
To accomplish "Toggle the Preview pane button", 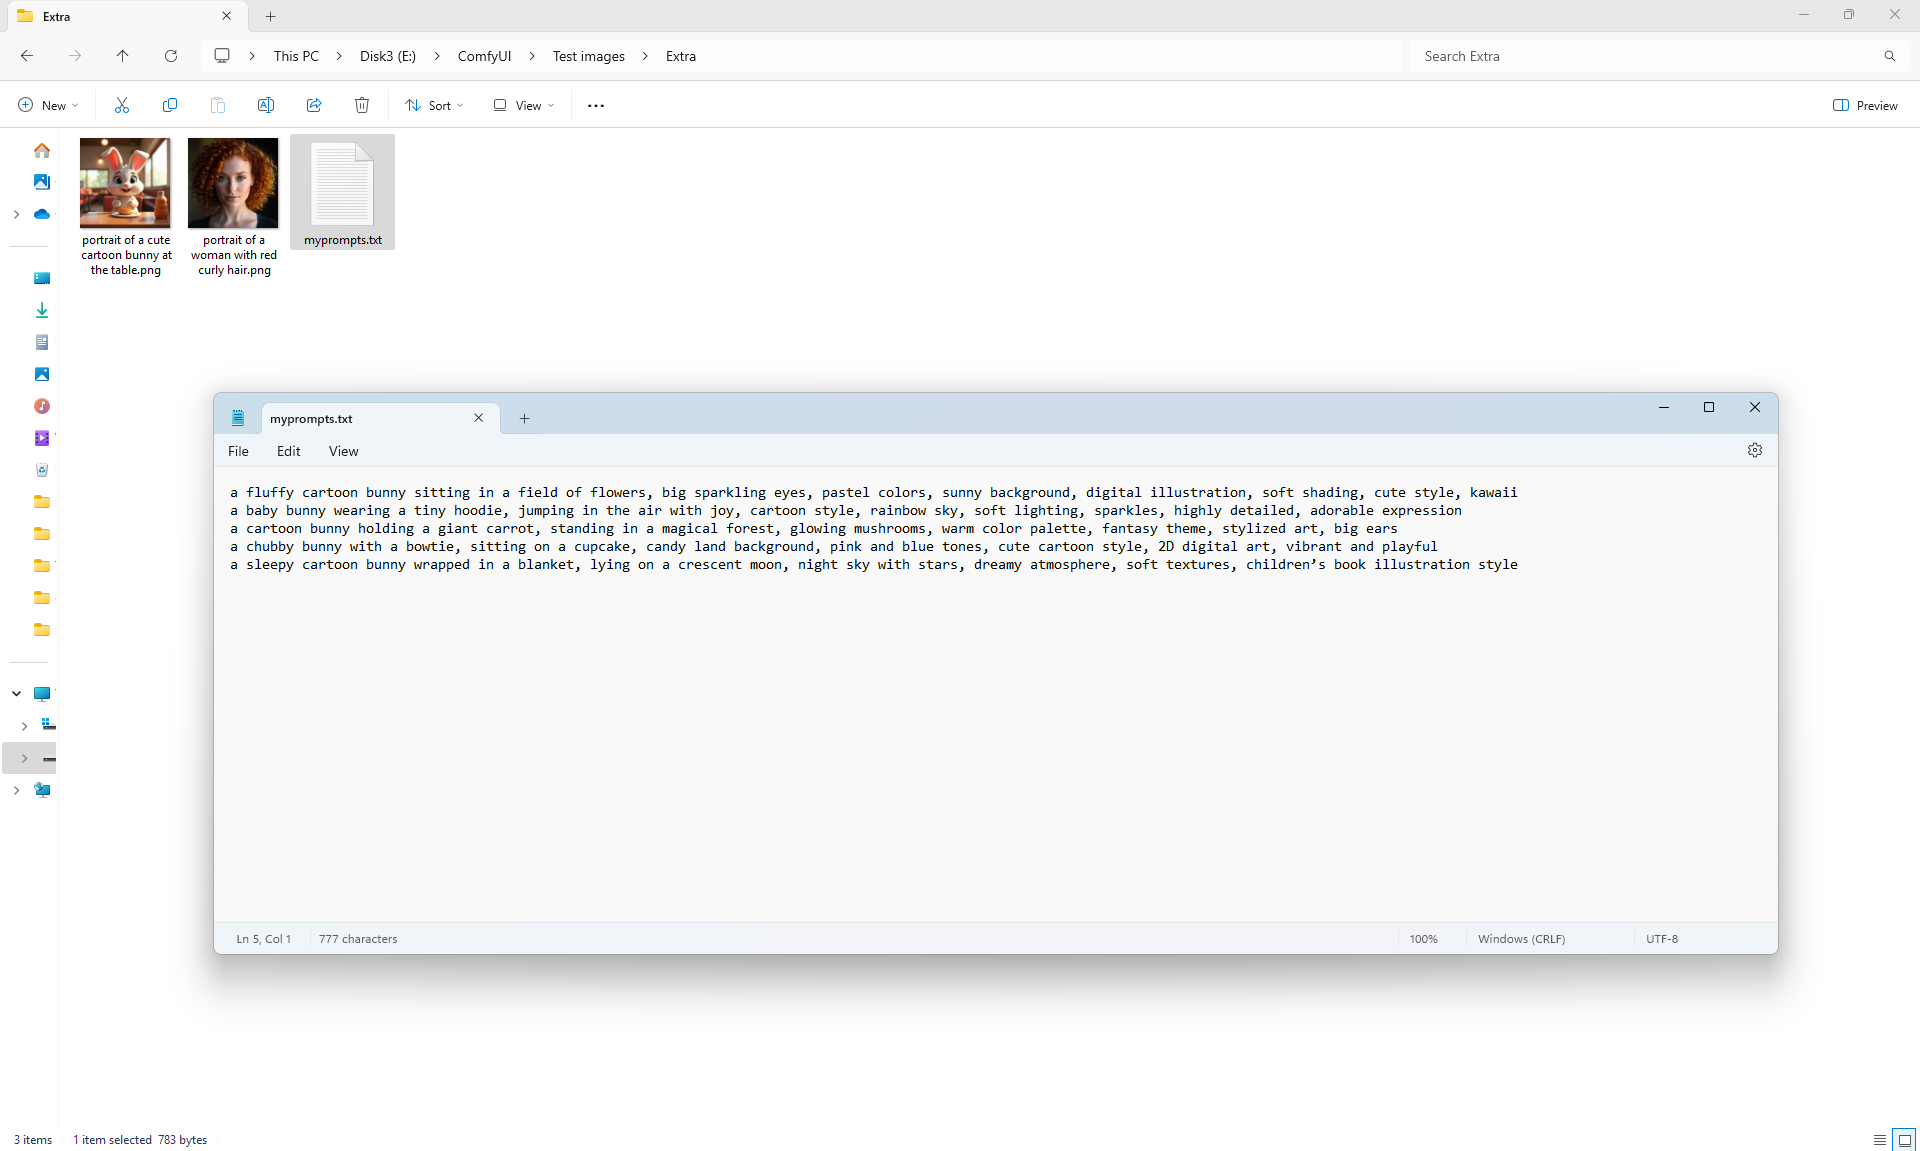I will [1865, 105].
